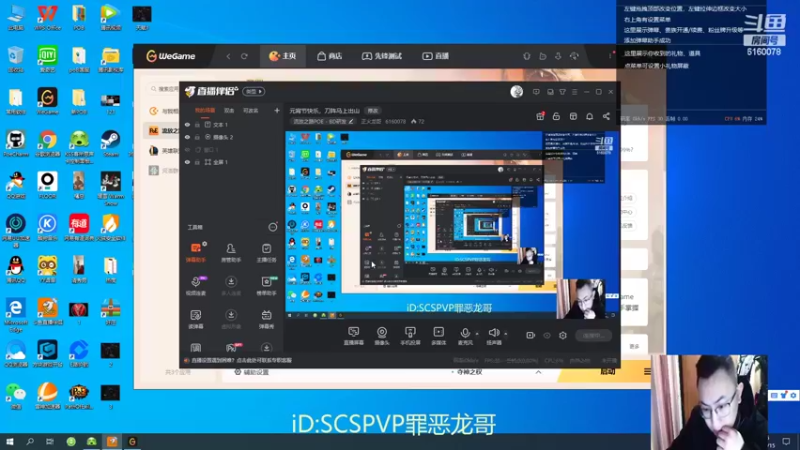The width and height of the screenshot is (800, 450).
Task: Open the Danmaku show tool
Action: click(x=266, y=319)
